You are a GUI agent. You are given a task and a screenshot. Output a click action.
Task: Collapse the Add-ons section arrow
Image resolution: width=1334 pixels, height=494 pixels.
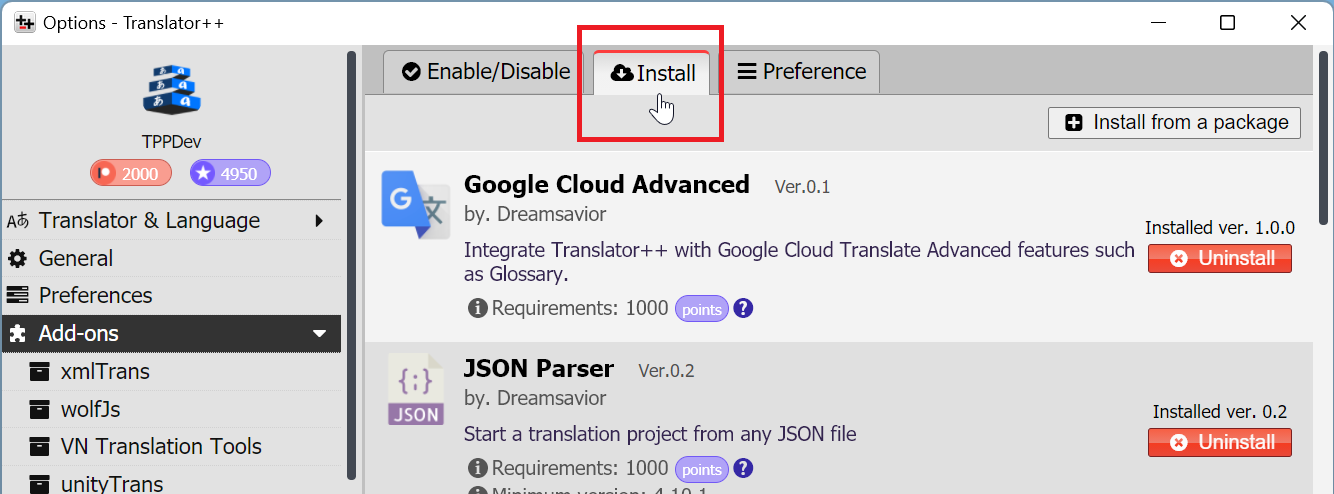pyautogui.click(x=320, y=334)
